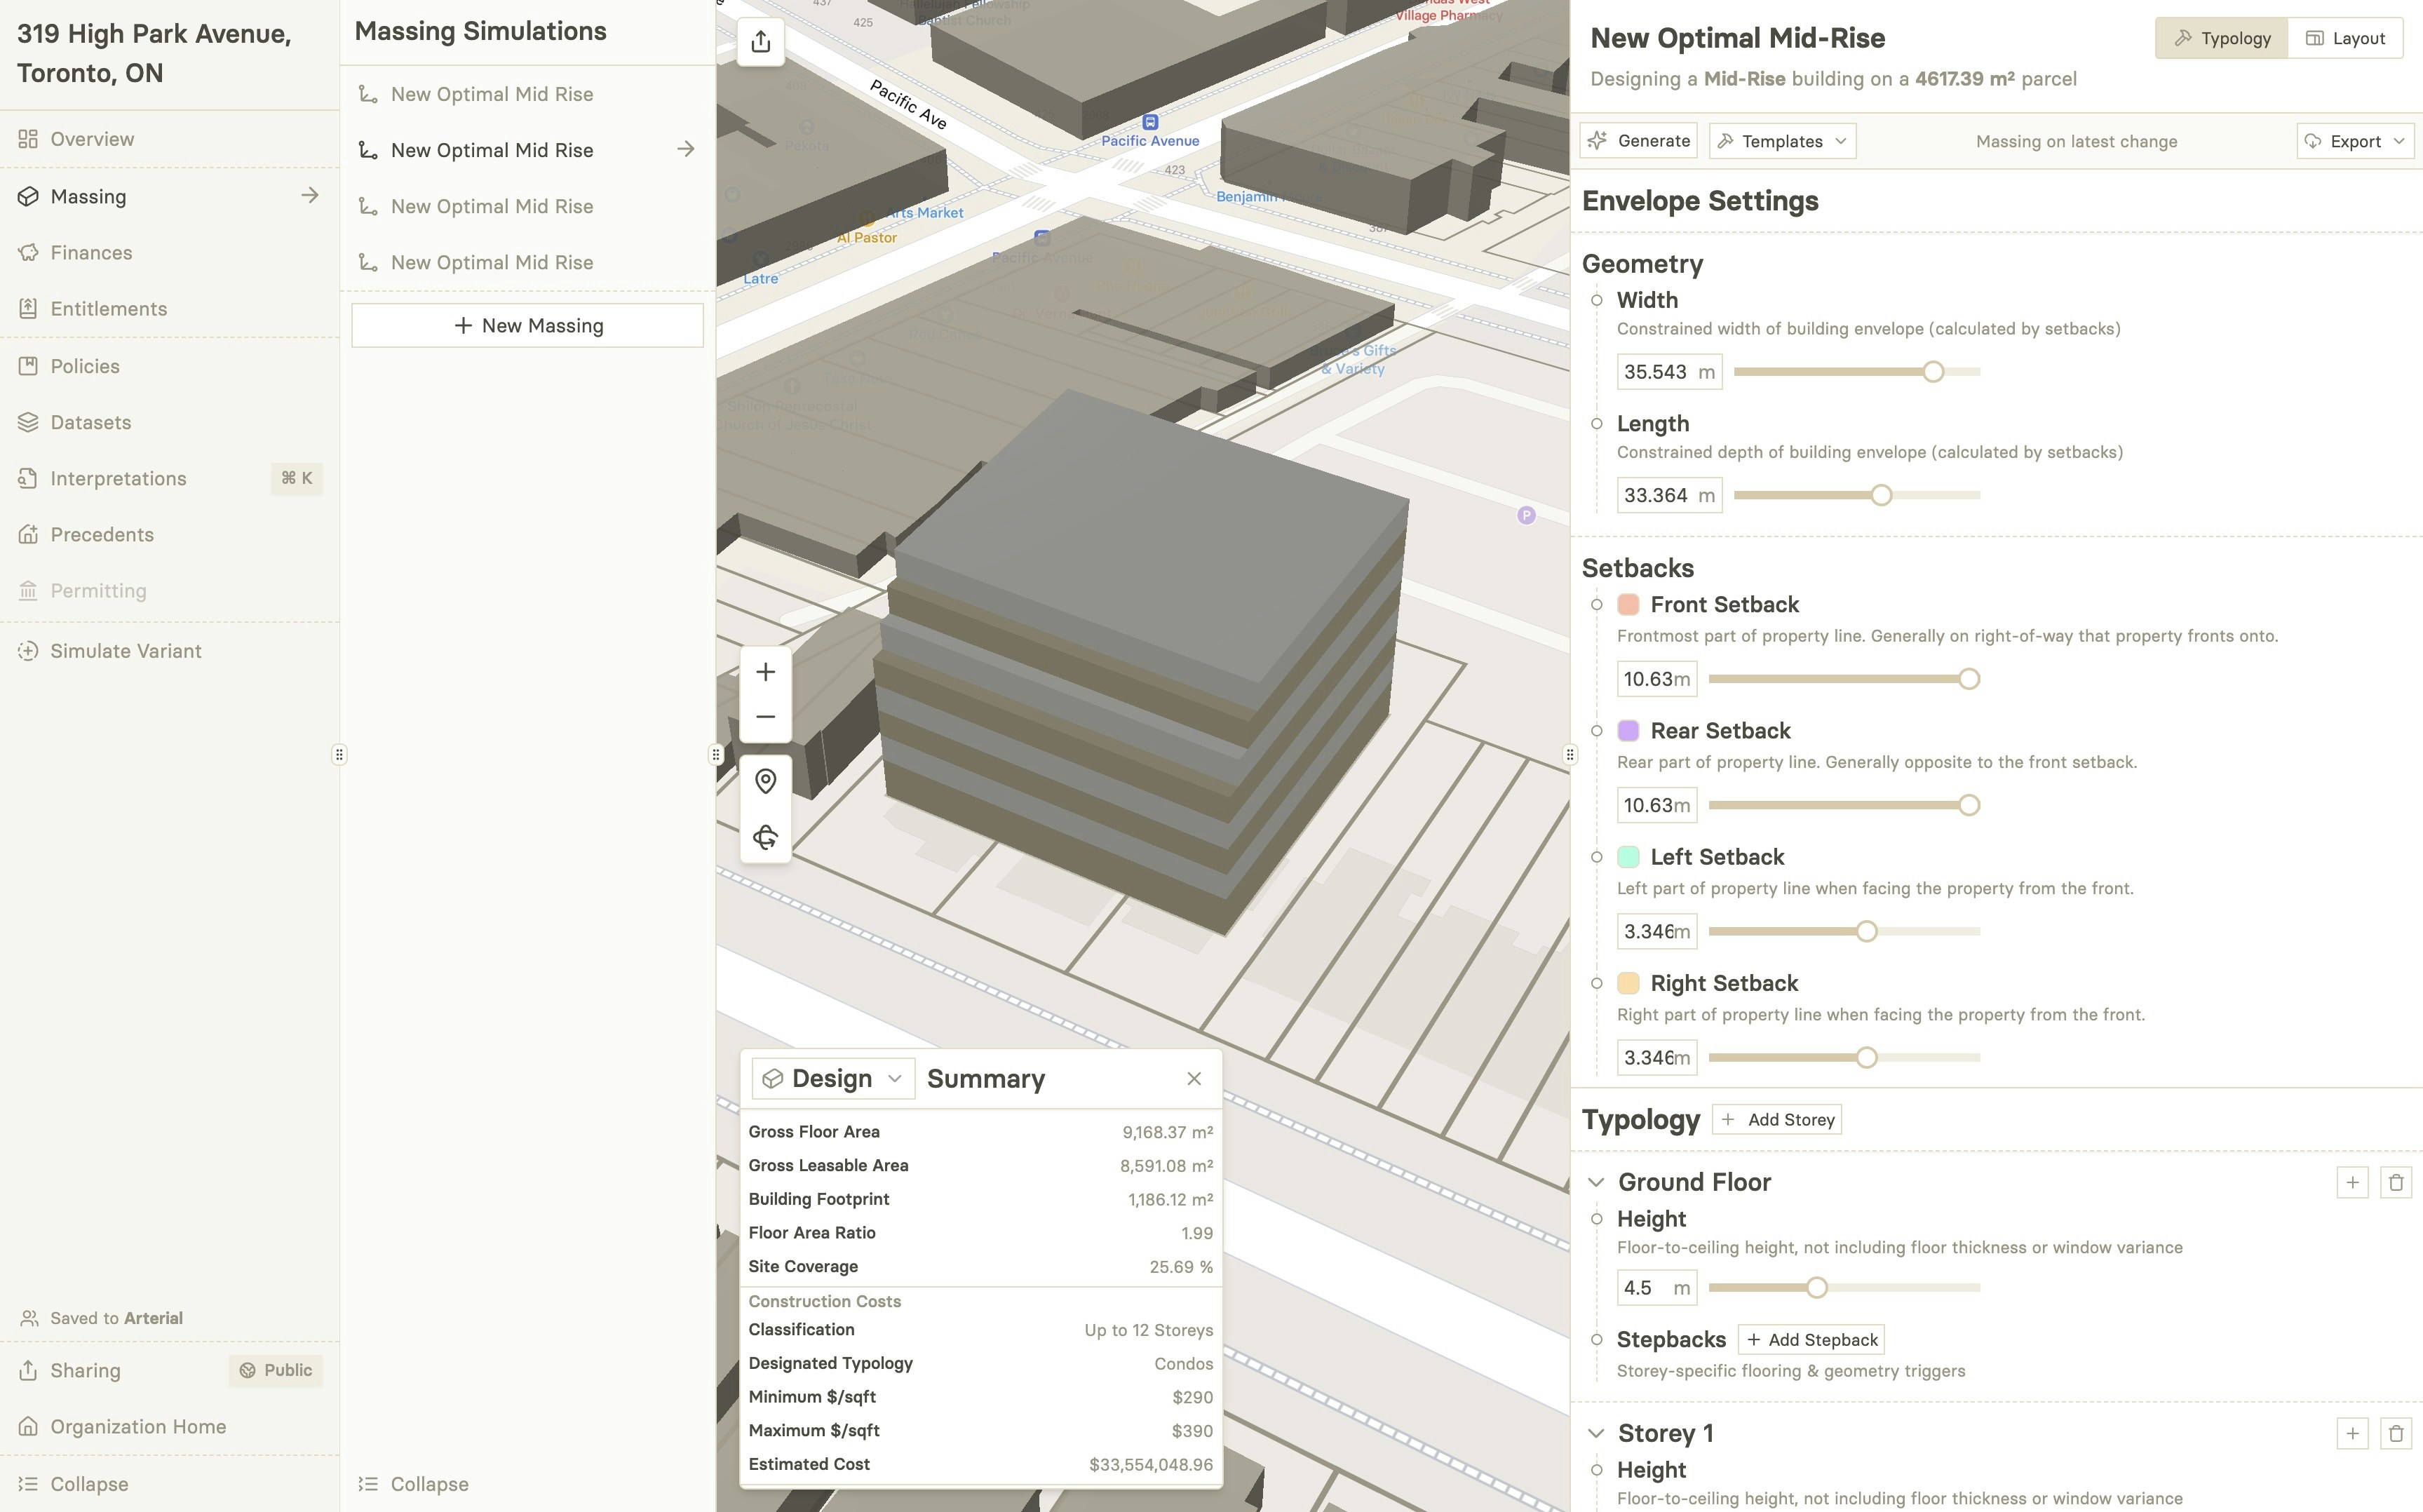Add storey after Storey 1 with plus icon
Viewport: 2423px width, 1512px height.
(x=2352, y=1434)
